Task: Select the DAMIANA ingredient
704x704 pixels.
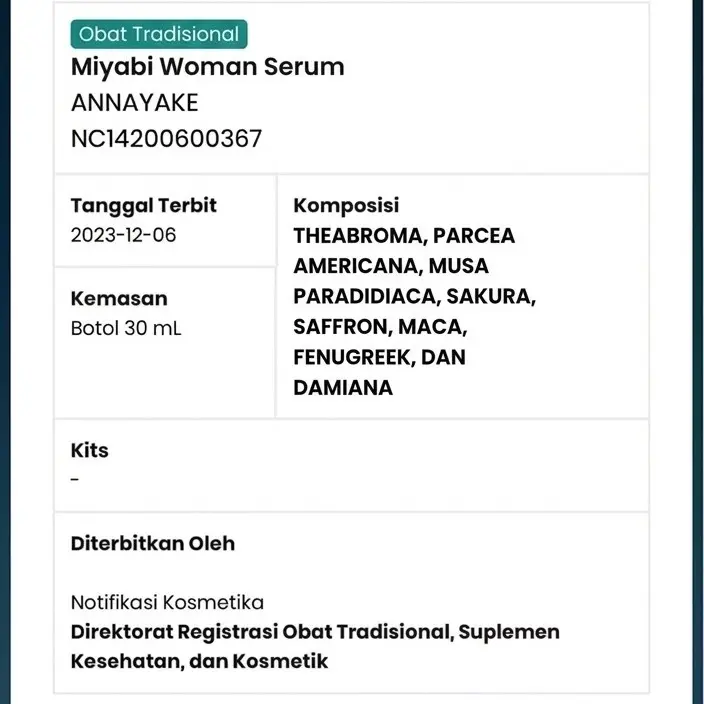Action: click(343, 387)
